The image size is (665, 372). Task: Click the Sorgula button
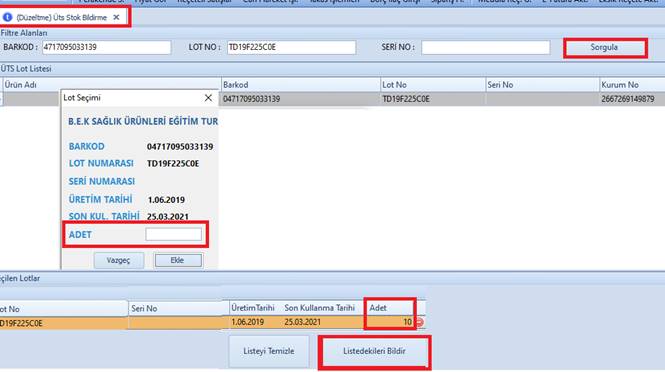tap(605, 48)
